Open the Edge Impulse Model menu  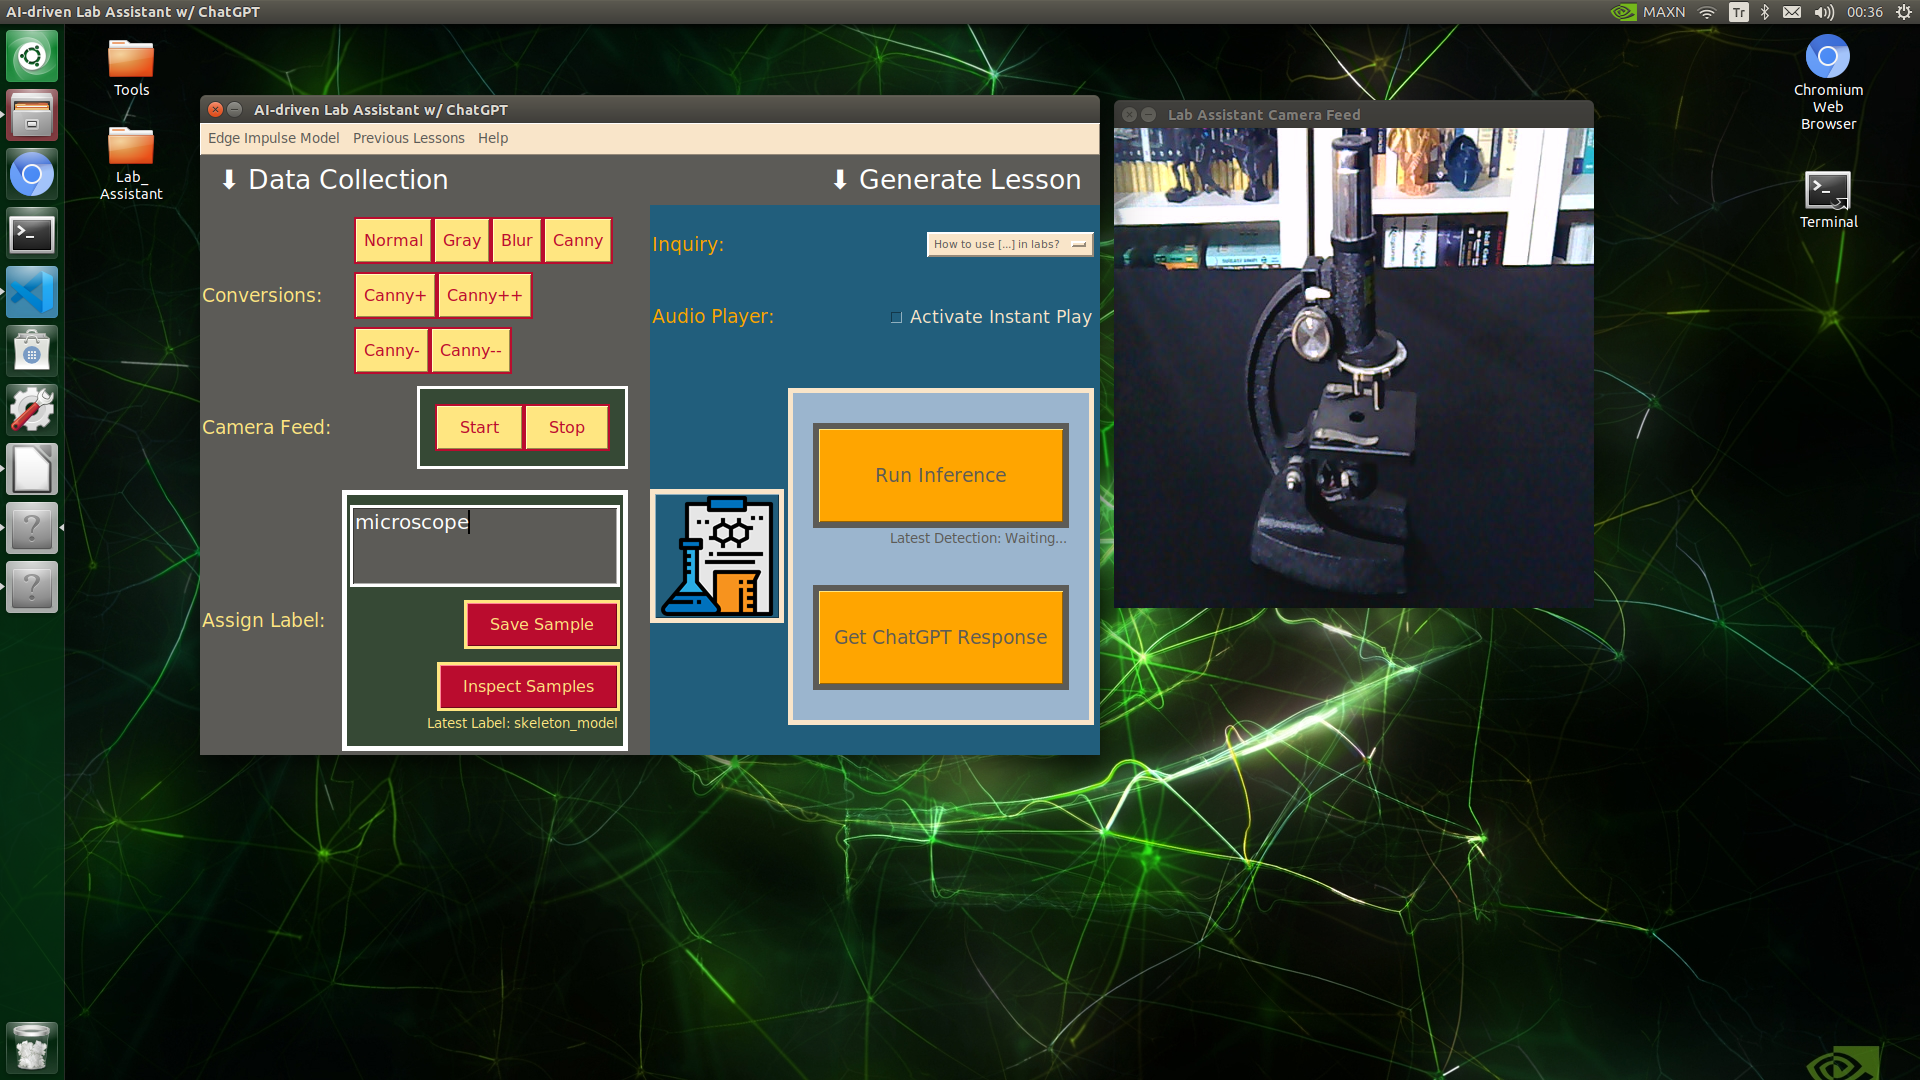click(273, 137)
